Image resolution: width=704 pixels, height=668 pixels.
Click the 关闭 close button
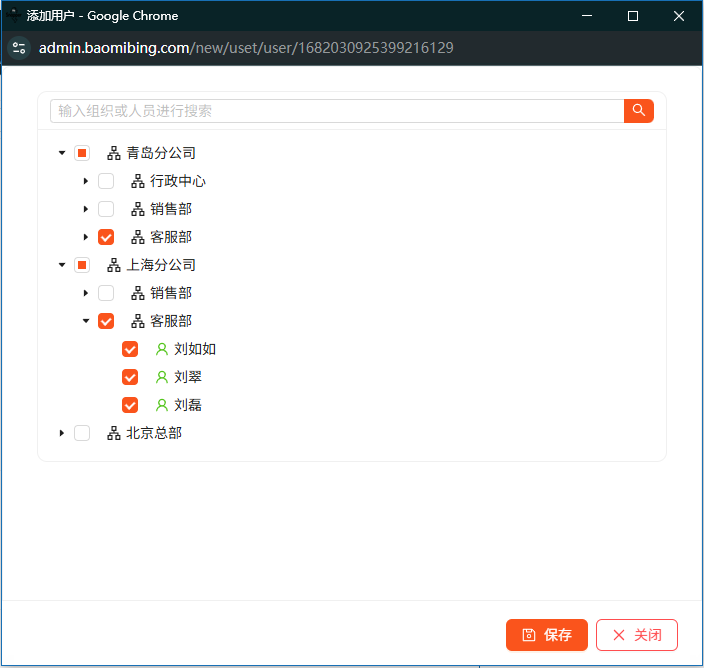[x=636, y=635]
